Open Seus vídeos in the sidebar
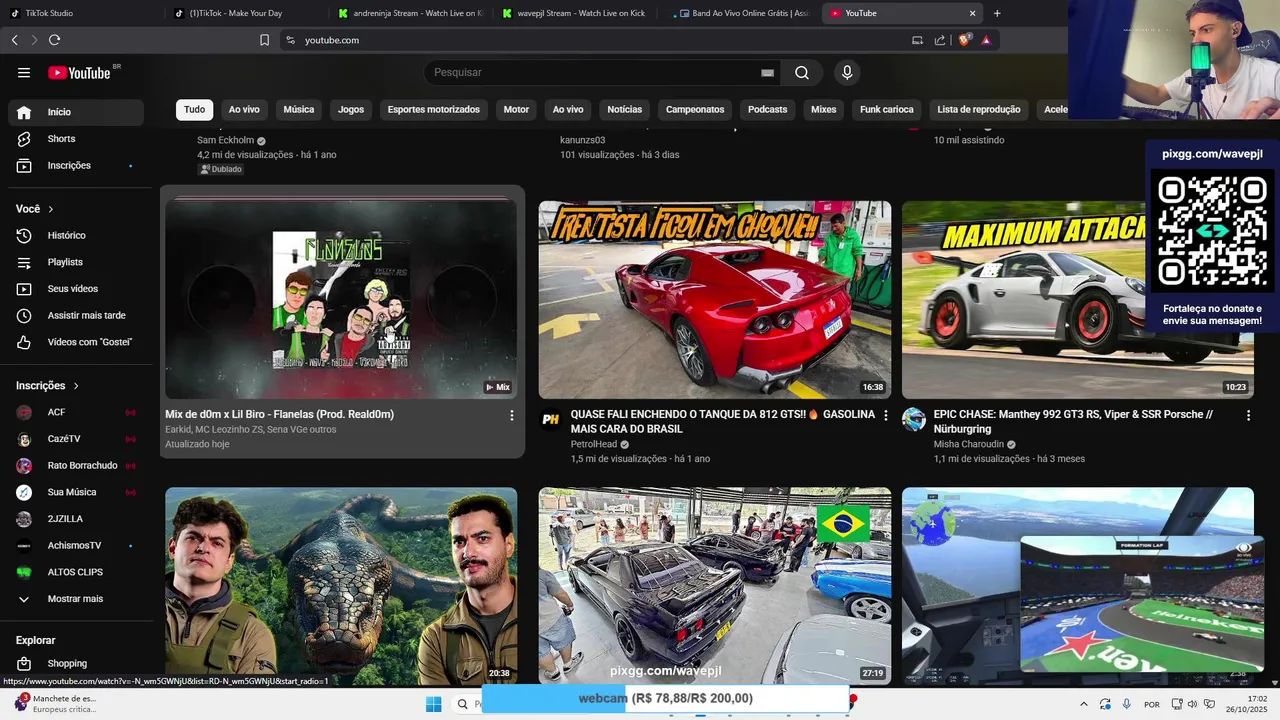Screen dimensions: 1280x720 pyautogui.click(x=76, y=289)
